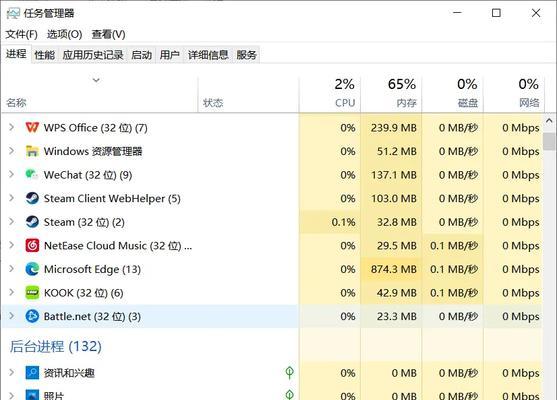Open the 启动 tab

(141, 55)
